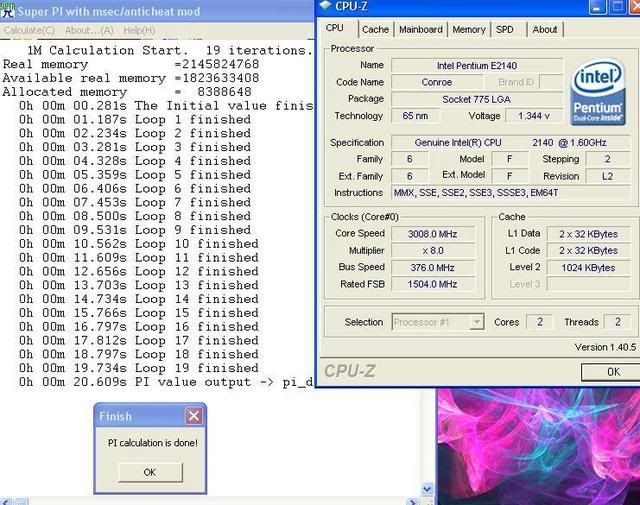Click the Super PI scroll down arrow
The image size is (640, 505).
point(427,489)
